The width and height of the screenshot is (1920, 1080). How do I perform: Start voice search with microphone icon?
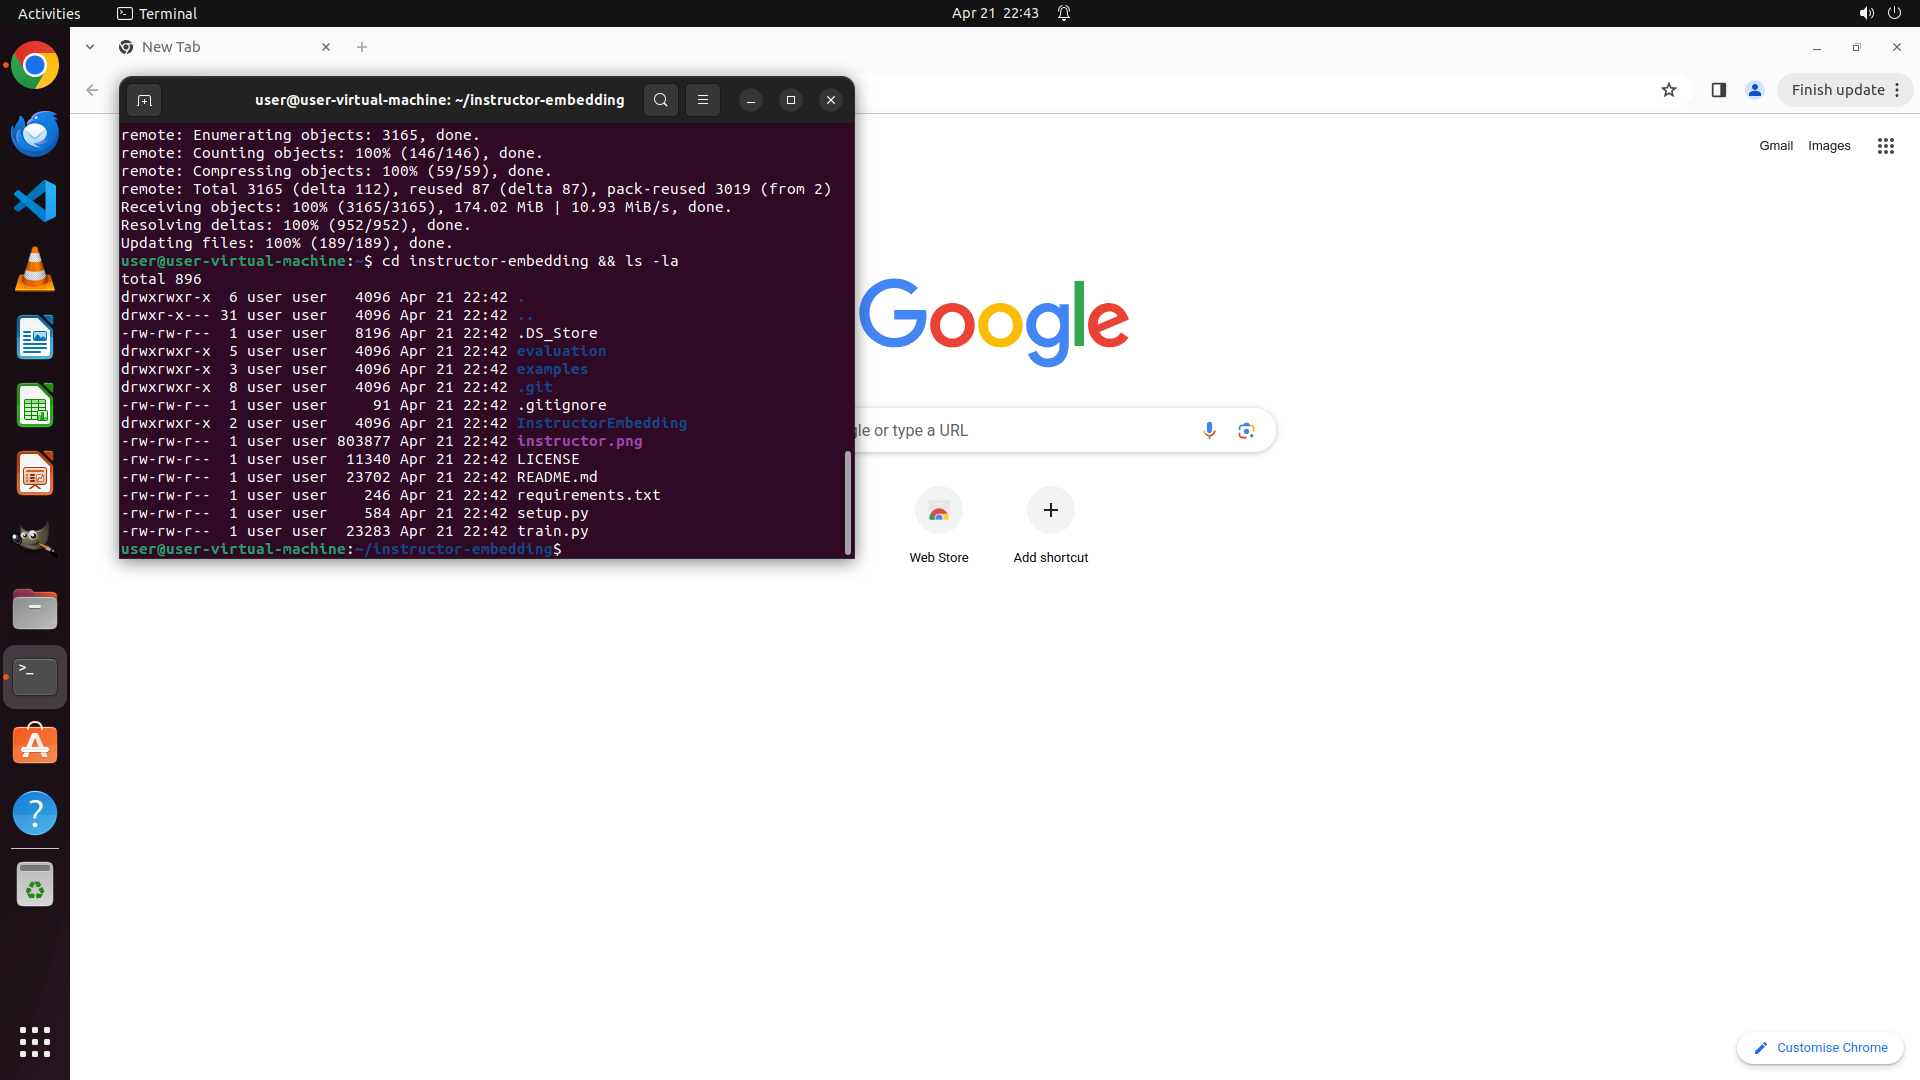point(1209,430)
